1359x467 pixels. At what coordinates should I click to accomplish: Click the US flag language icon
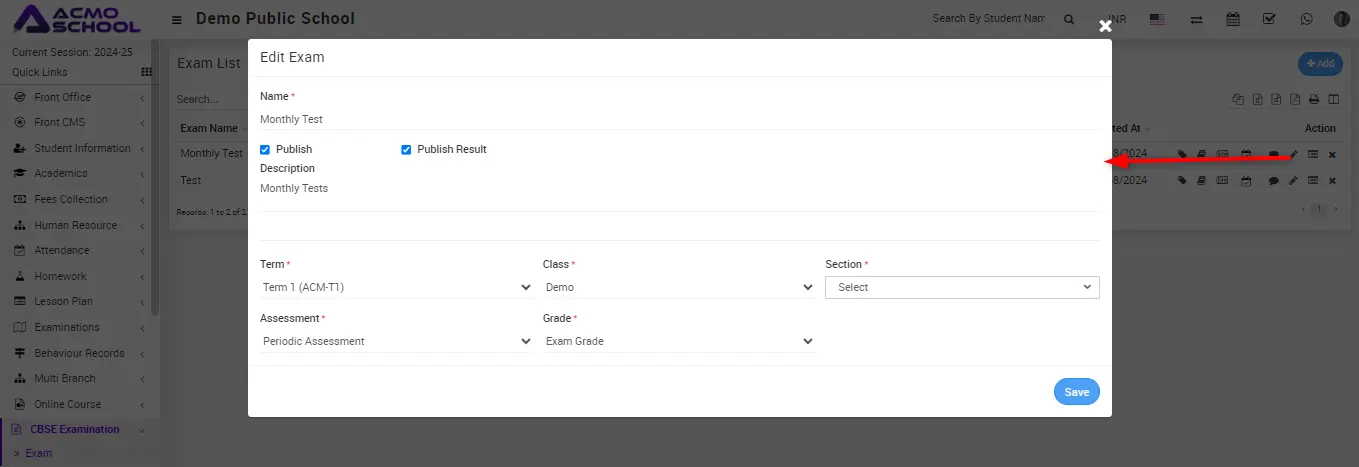[x=1158, y=19]
